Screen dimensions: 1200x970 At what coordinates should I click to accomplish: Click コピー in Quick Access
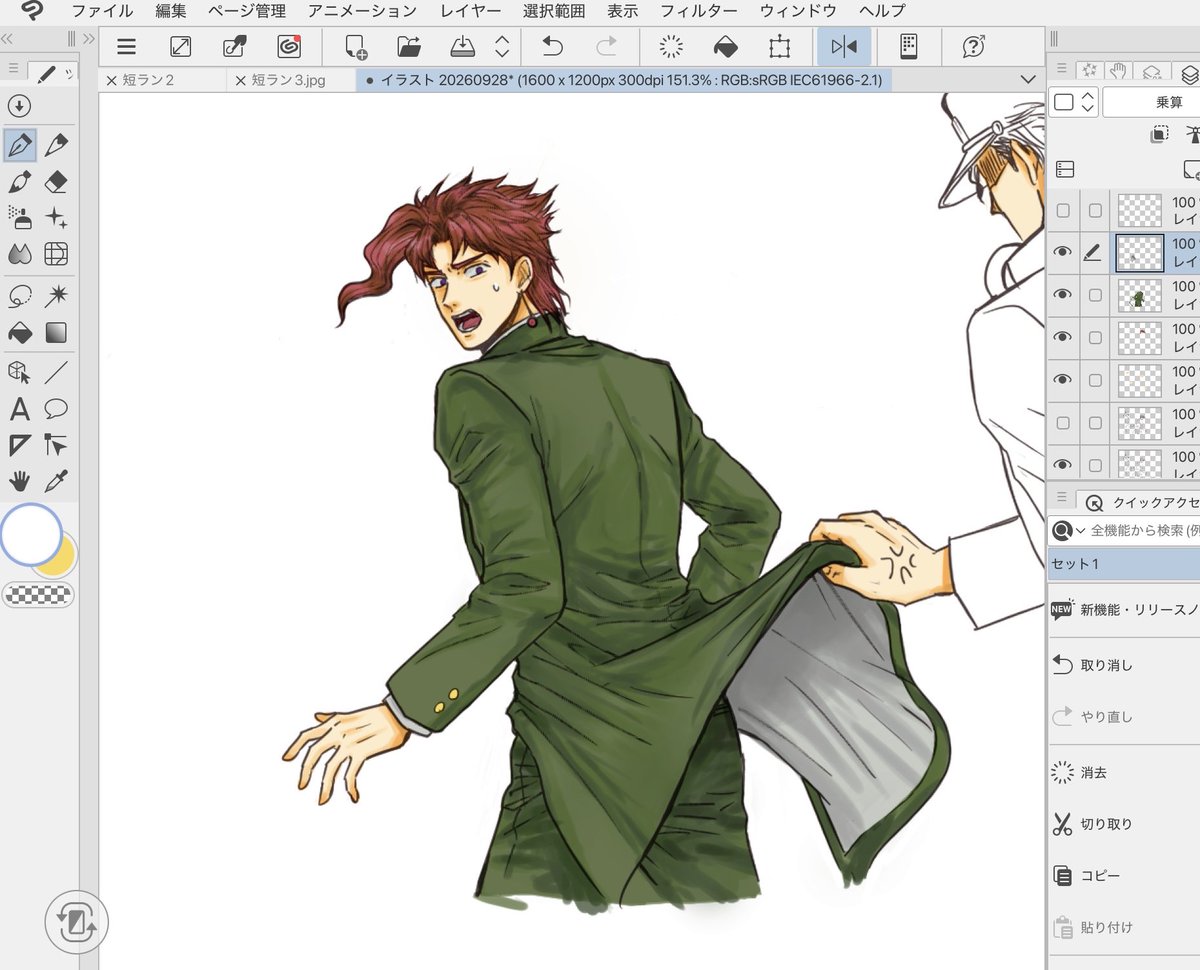[1100, 876]
